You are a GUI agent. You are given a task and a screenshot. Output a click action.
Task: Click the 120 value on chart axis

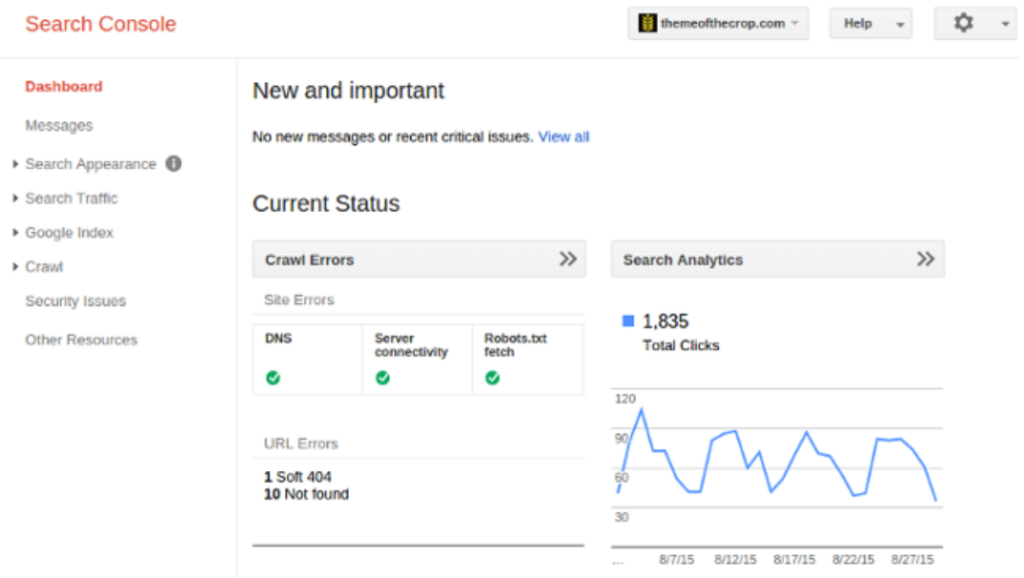click(x=625, y=398)
